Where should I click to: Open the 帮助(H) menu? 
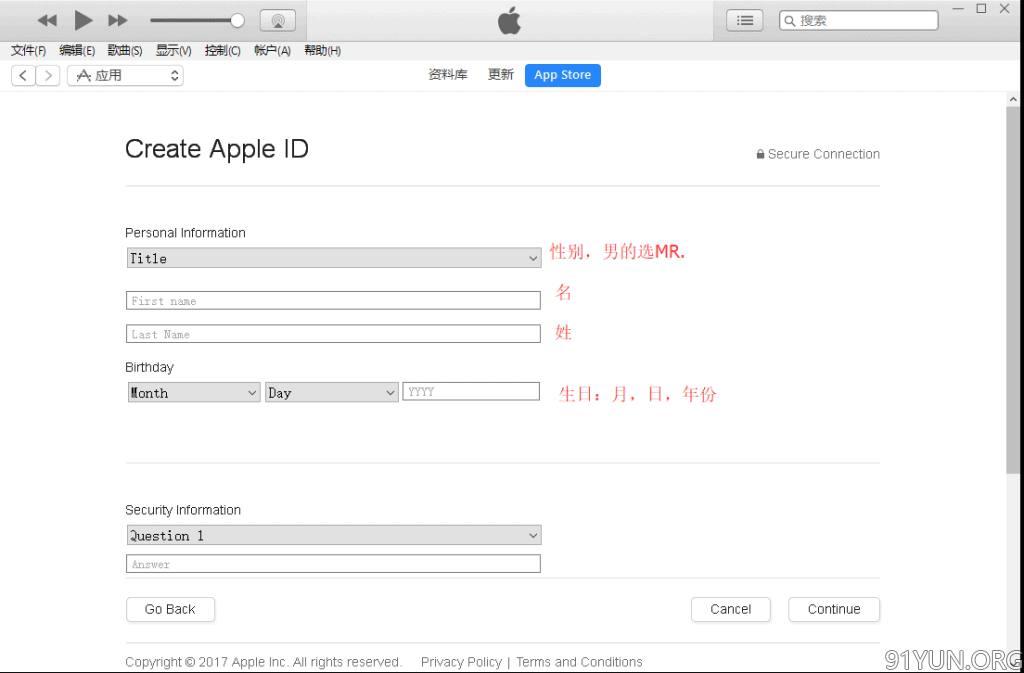322,51
